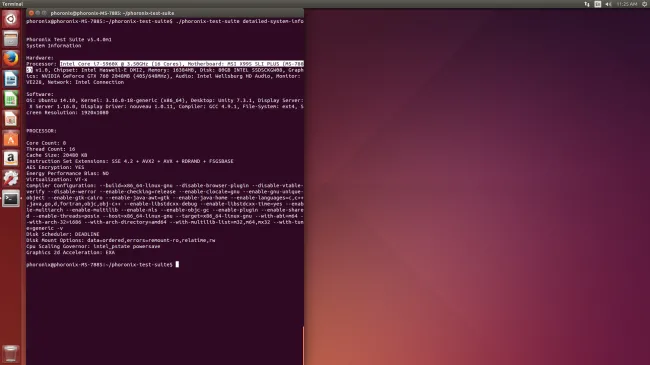Open the session power gear menu
The image size is (650, 365).
(x=645, y=4)
